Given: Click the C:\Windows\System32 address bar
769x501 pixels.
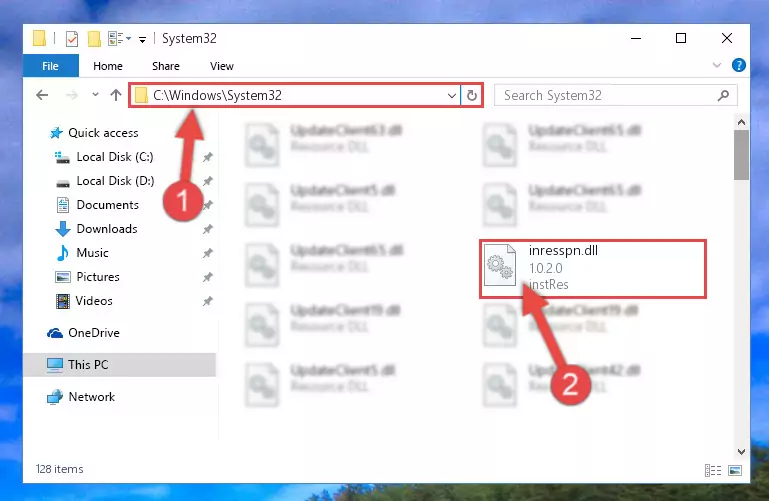Looking at the screenshot, I should [x=294, y=95].
